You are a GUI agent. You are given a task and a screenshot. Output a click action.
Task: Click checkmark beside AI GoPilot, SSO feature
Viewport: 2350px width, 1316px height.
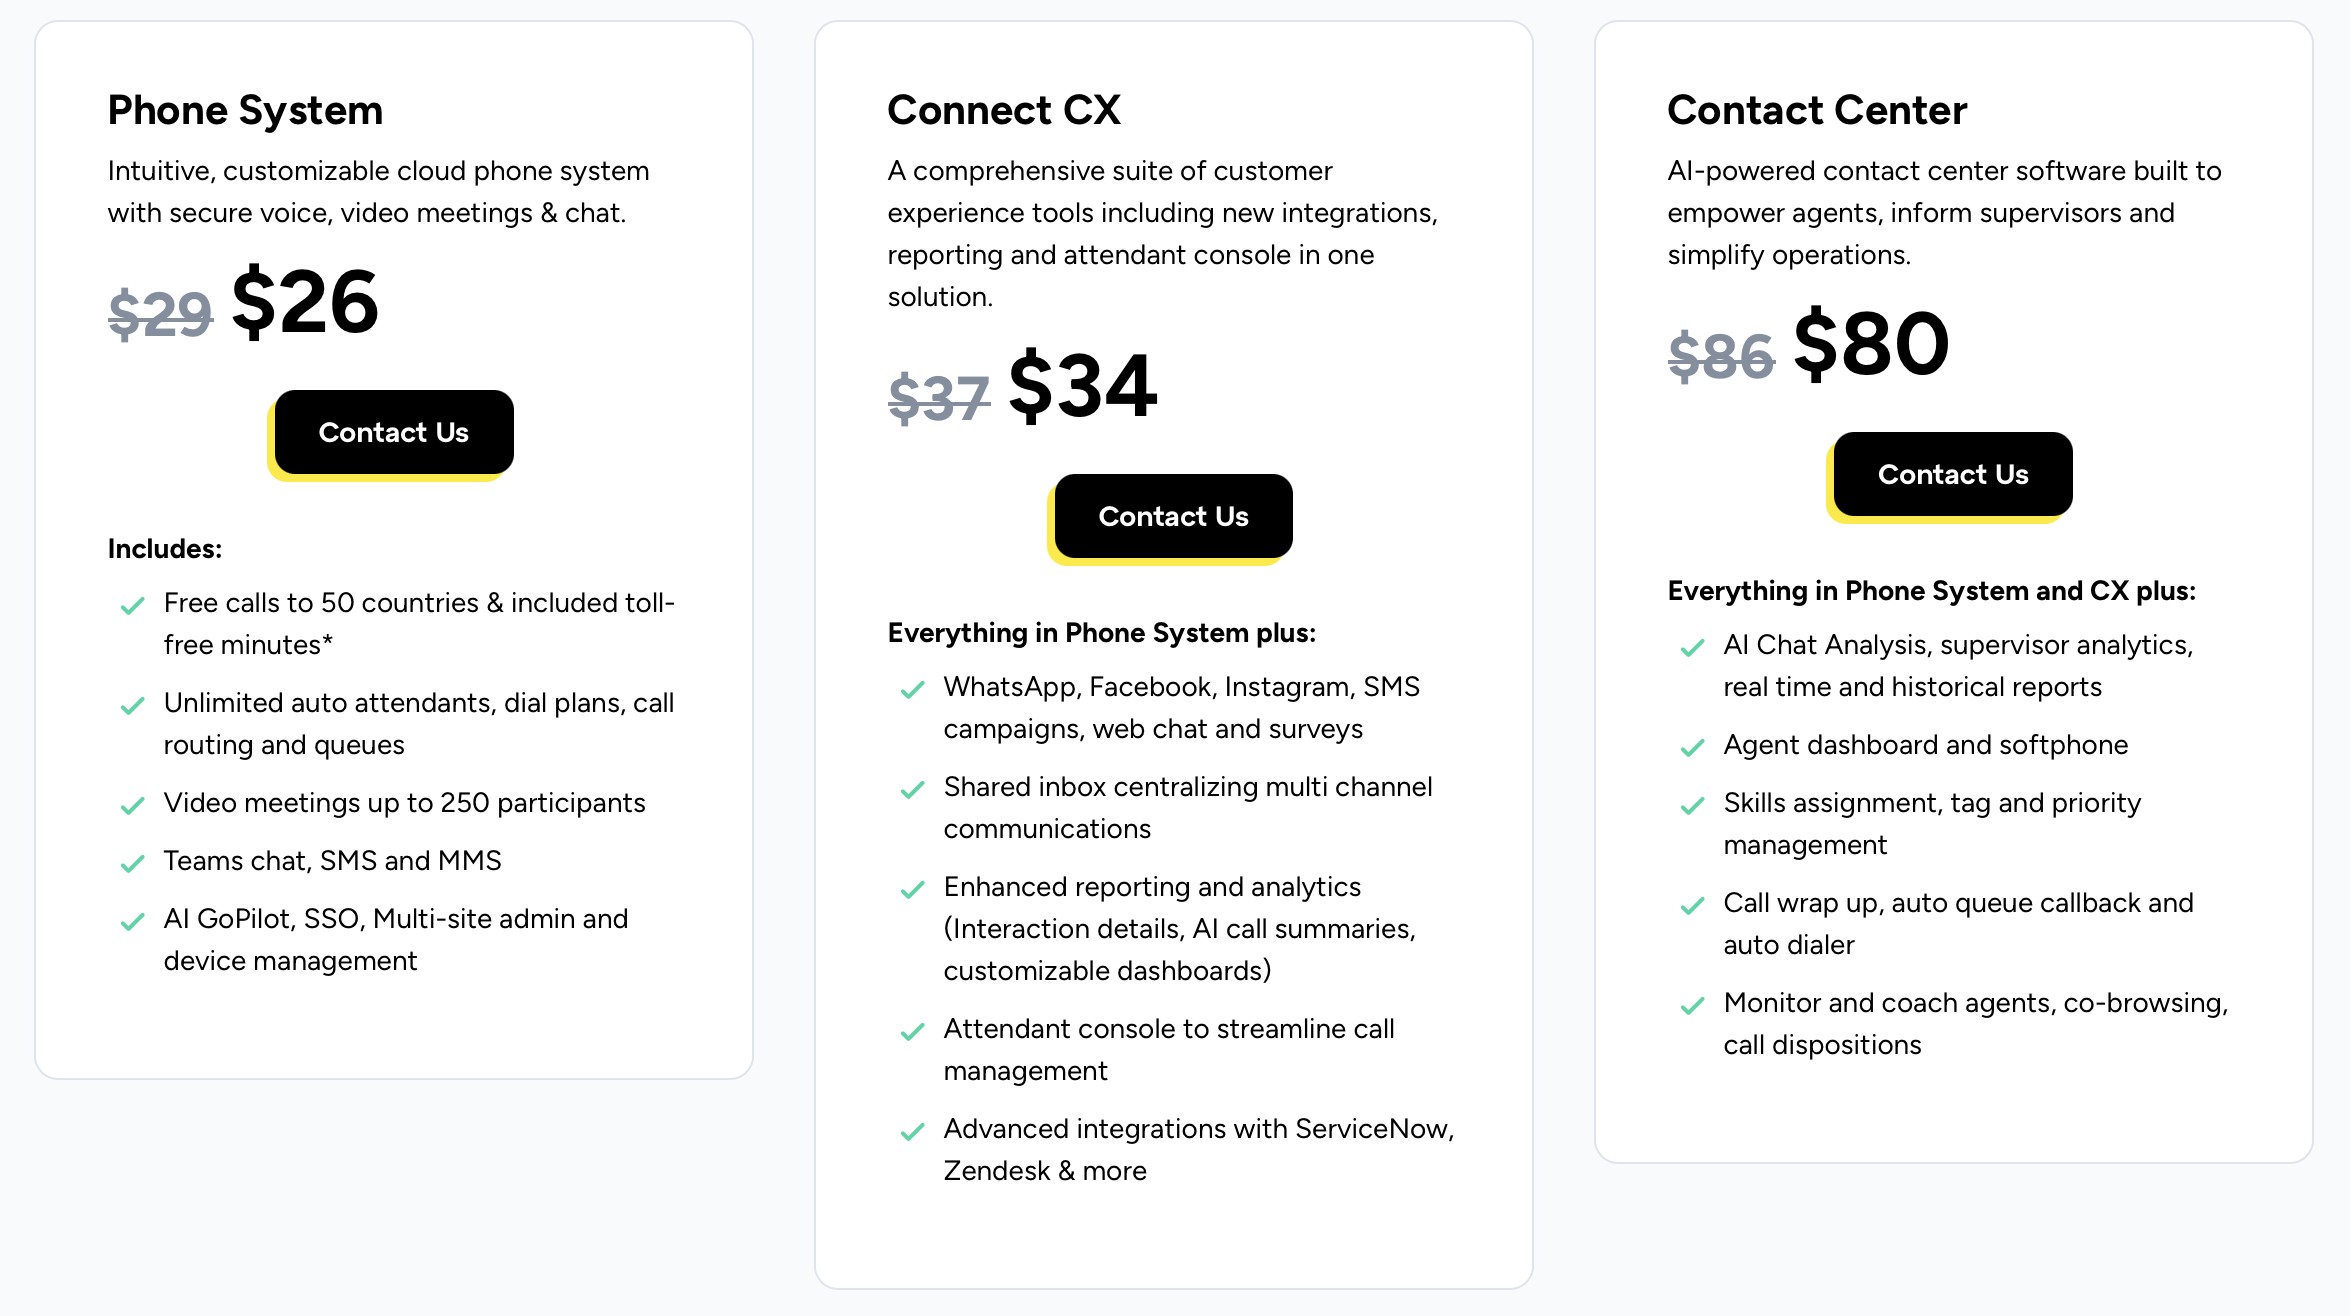[x=132, y=921]
